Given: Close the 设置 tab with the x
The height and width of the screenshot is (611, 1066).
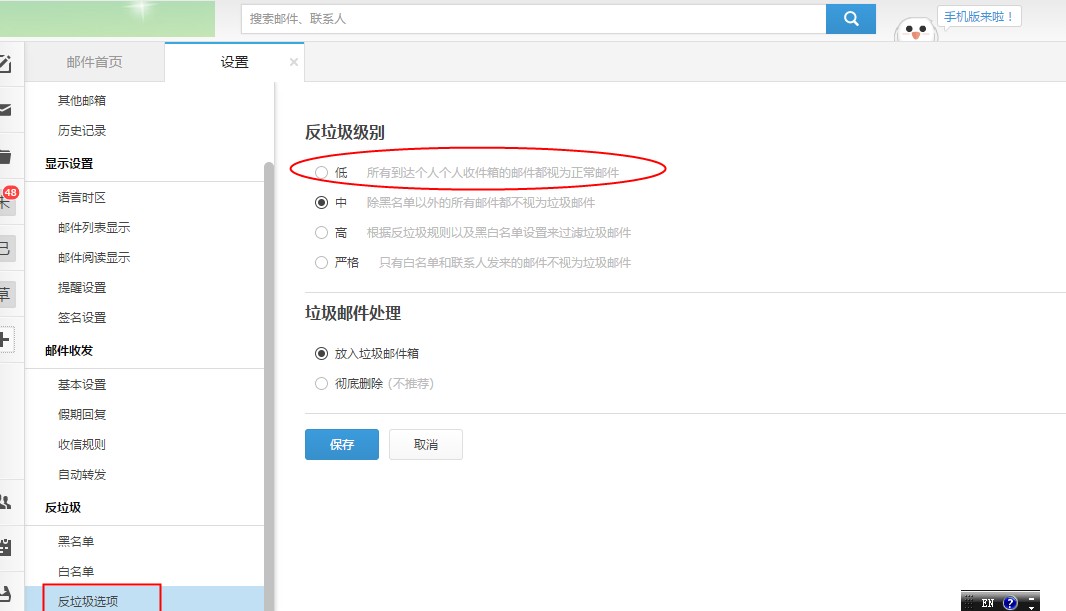Looking at the screenshot, I should tap(293, 62).
